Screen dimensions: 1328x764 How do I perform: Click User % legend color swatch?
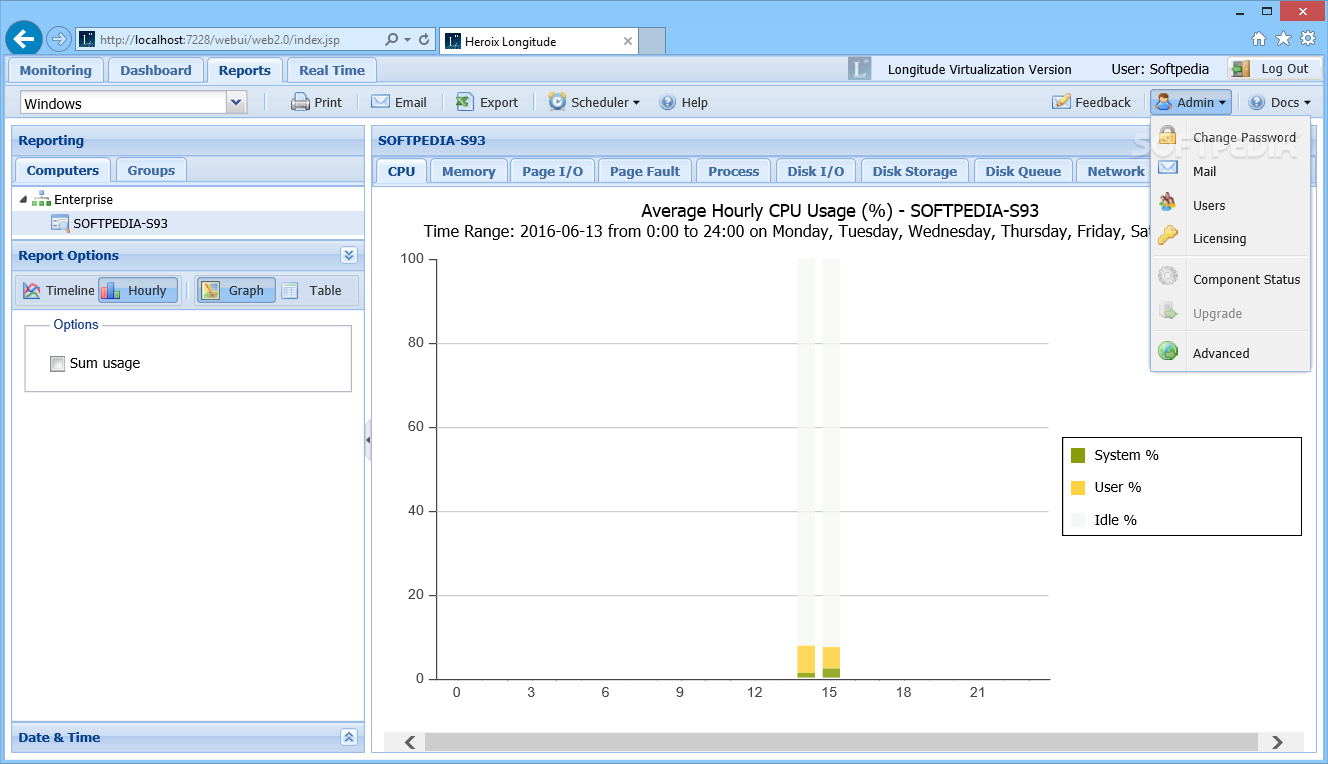pyautogui.click(x=1078, y=487)
